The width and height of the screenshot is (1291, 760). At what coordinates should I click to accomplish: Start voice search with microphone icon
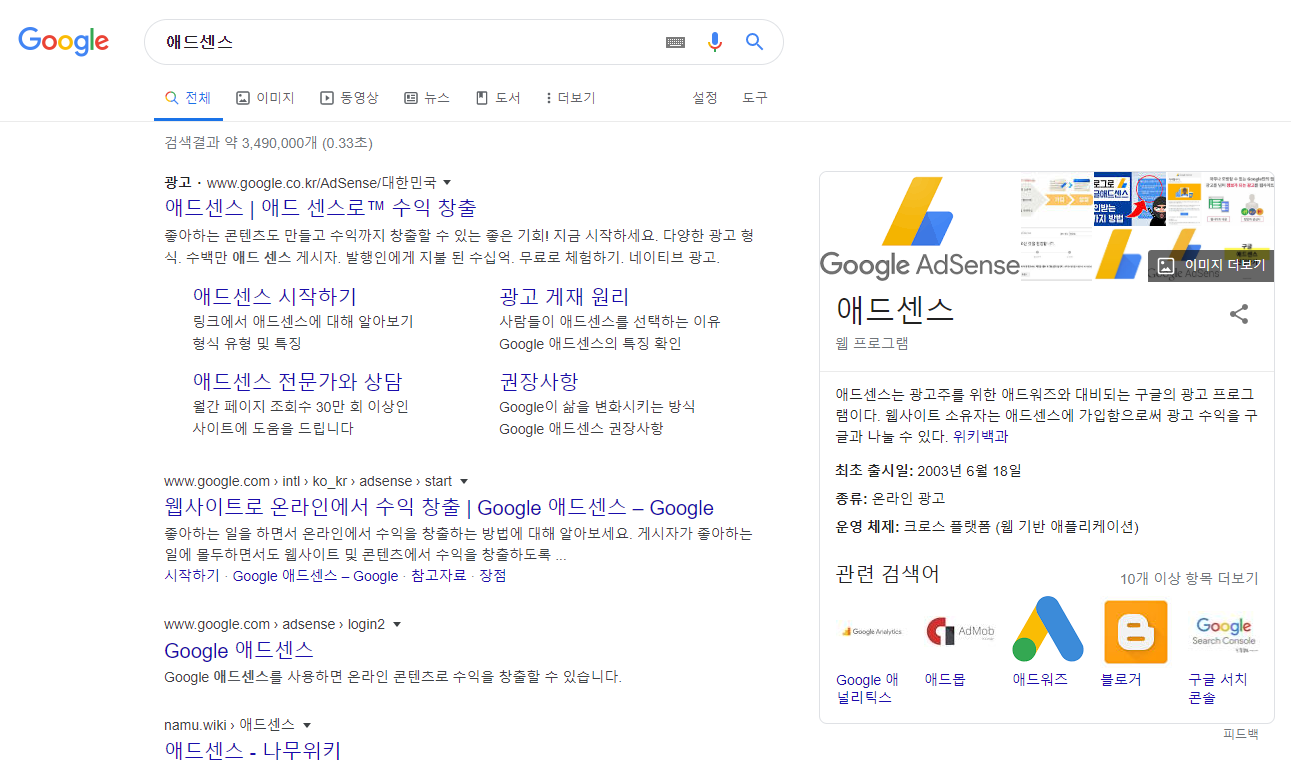coord(715,42)
